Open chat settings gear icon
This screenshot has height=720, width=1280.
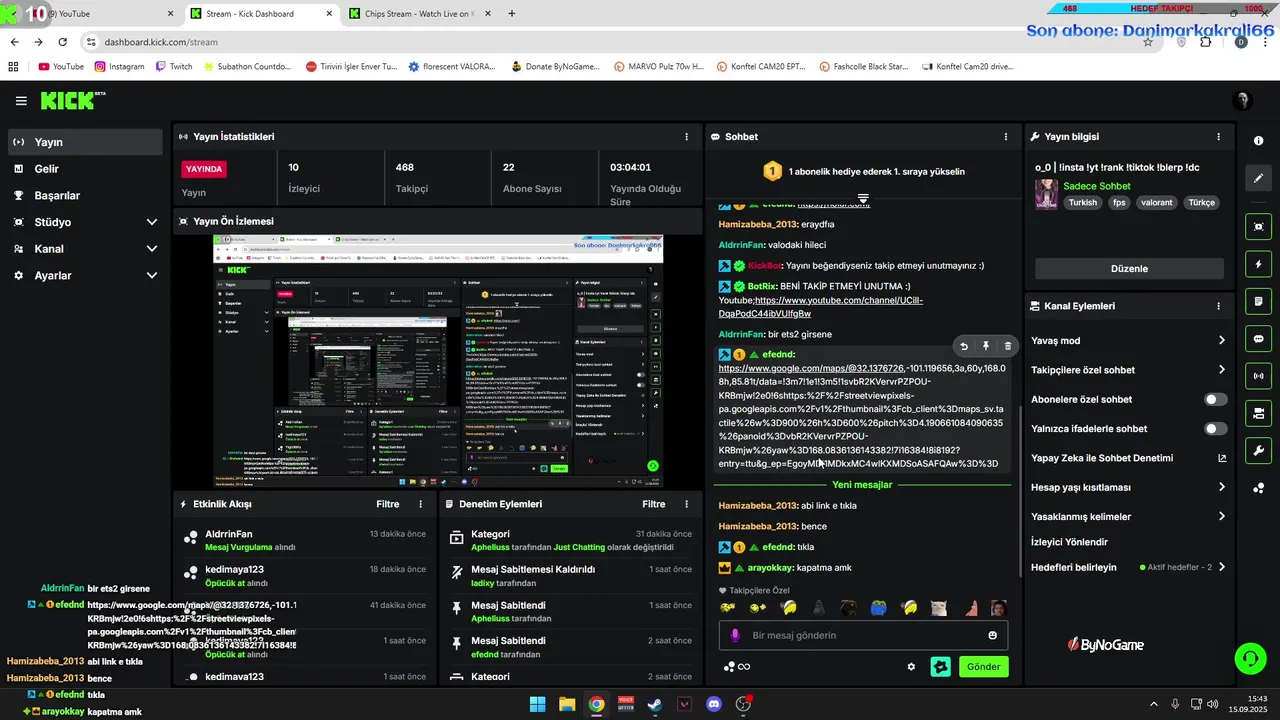click(911, 667)
